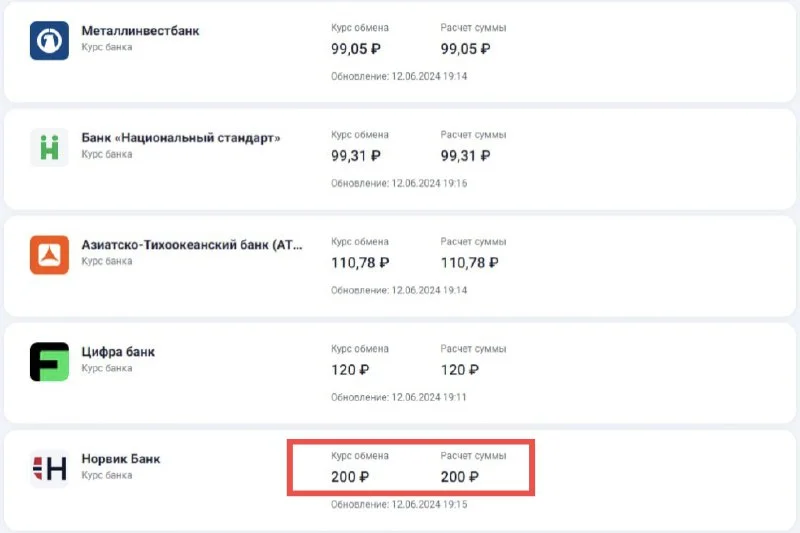Click Норвик Банк sum calculation 200 ₽
The image size is (800, 533).
pyautogui.click(x=460, y=477)
